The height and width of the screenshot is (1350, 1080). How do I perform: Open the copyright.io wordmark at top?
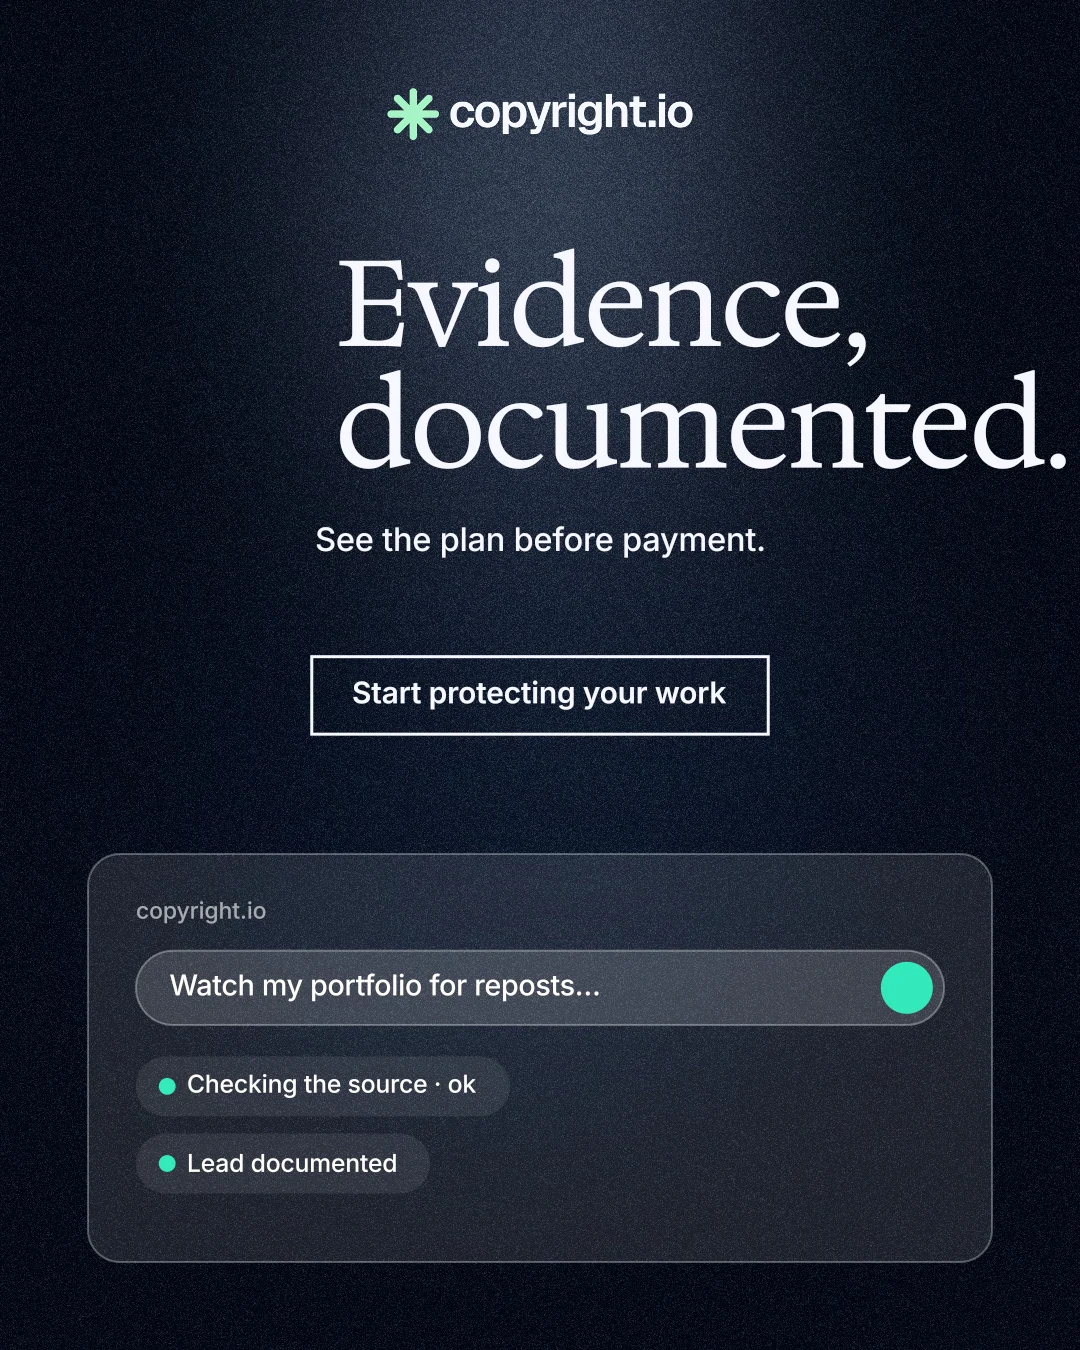click(x=571, y=114)
